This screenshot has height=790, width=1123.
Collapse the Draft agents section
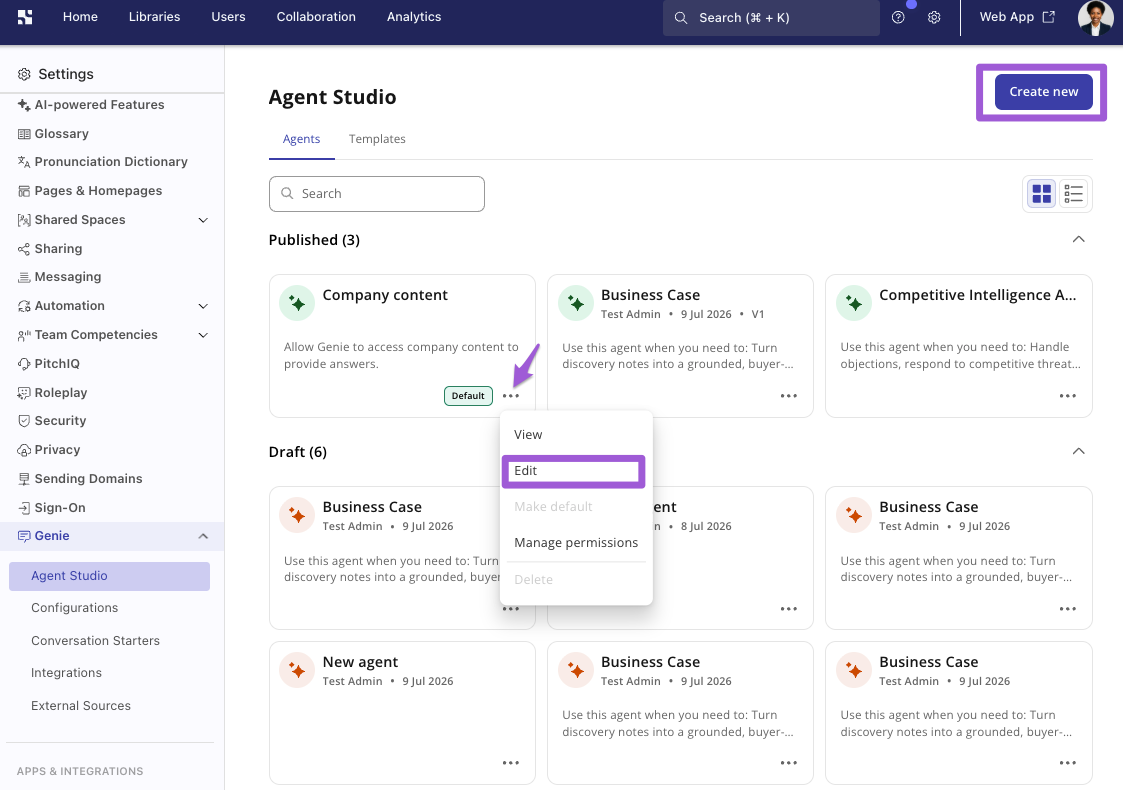pos(1078,451)
